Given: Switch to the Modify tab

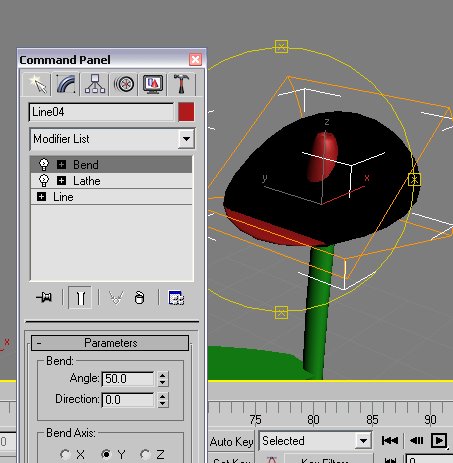Looking at the screenshot, I should point(66,84).
